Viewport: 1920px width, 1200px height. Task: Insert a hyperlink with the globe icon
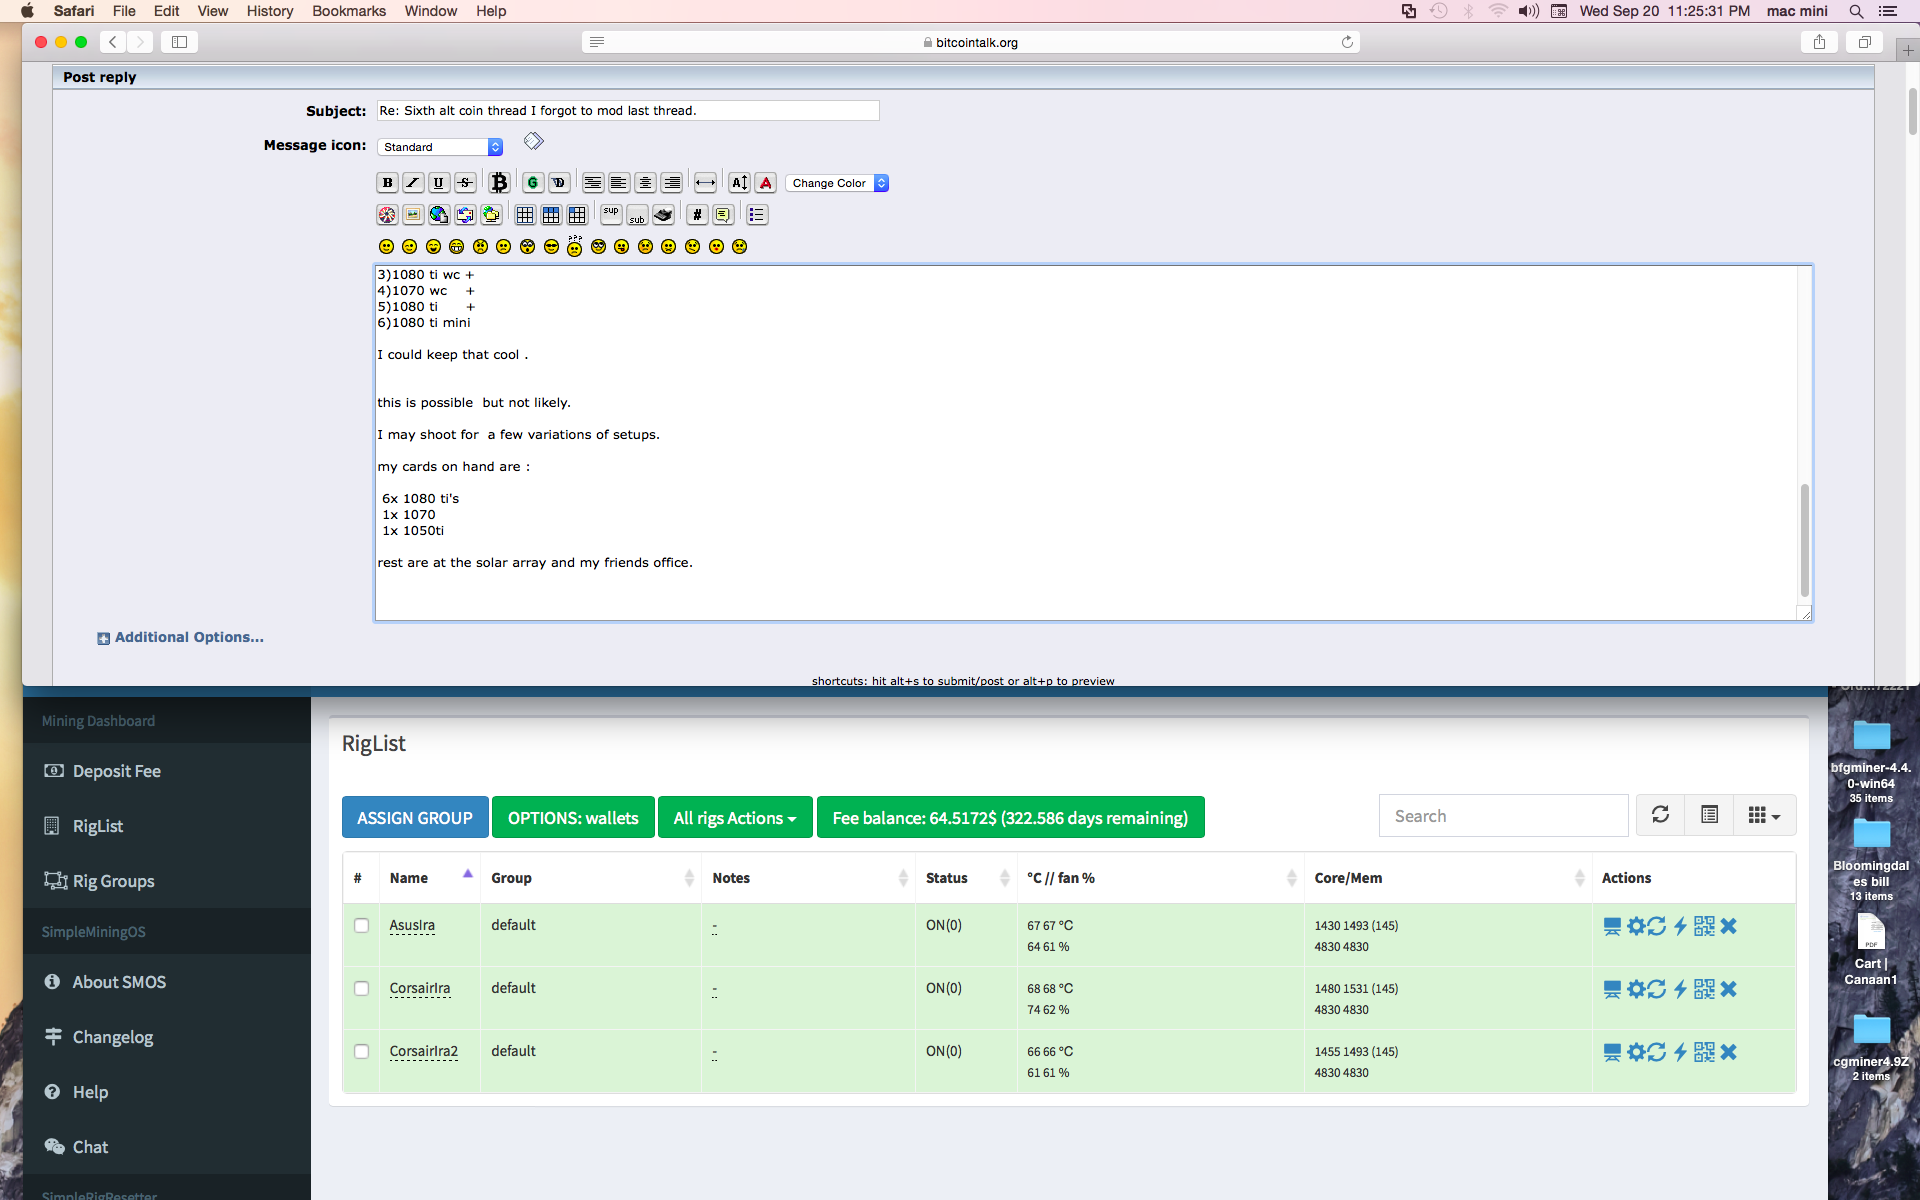(439, 215)
